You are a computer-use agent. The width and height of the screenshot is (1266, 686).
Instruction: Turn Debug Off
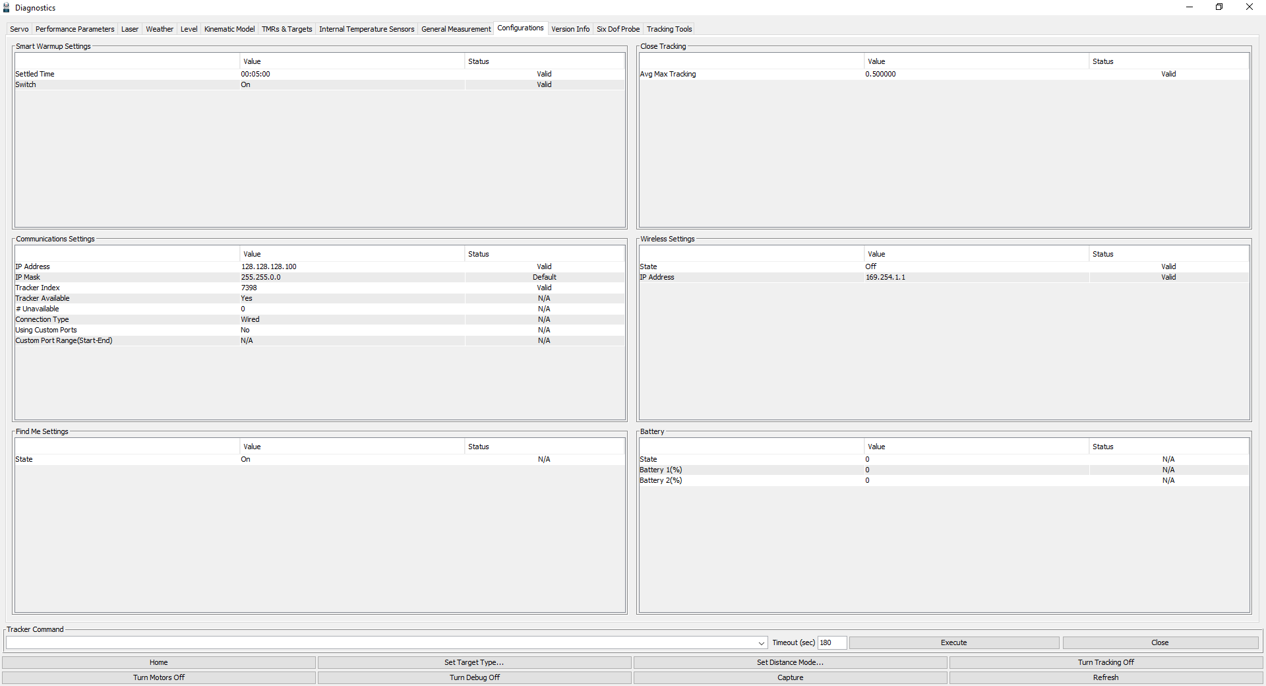(x=474, y=677)
